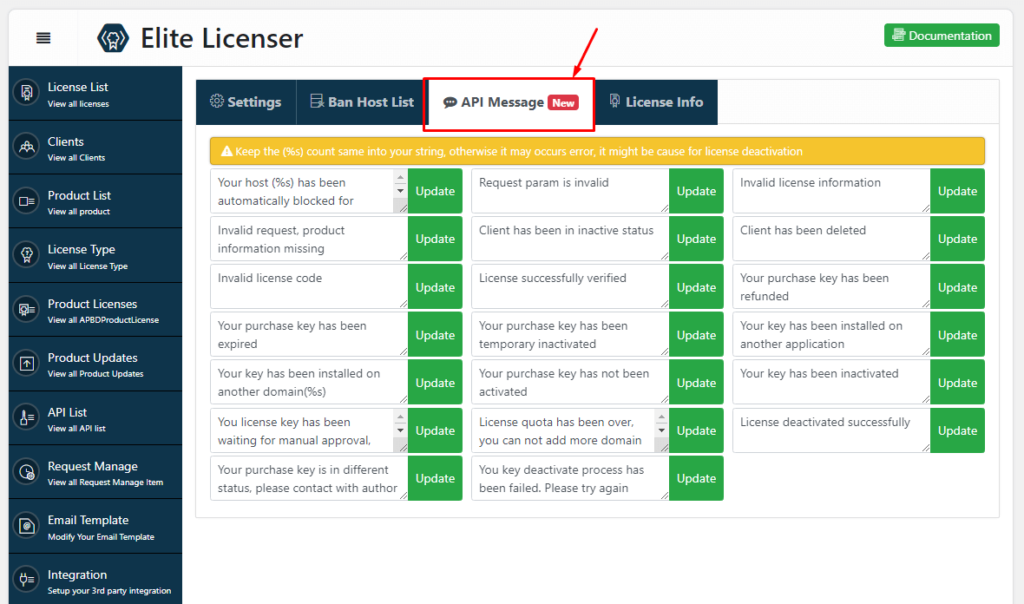Edit 'Your key has been installed on another application' field
Image resolution: width=1024 pixels, height=604 pixels.
pyautogui.click(x=831, y=334)
